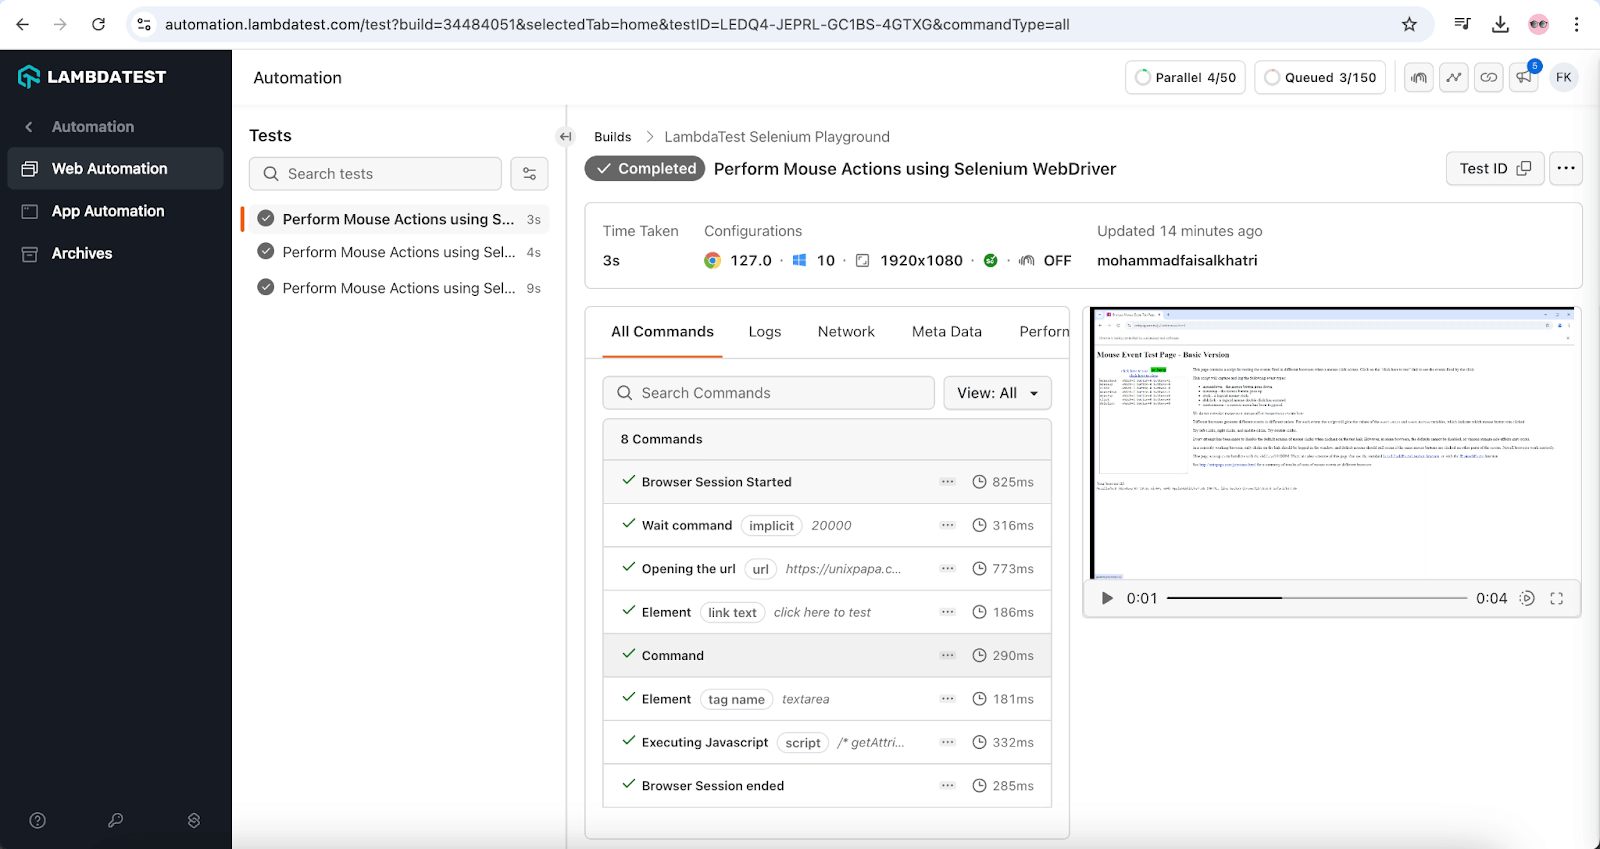Click the implicit tag in Wait command
This screenshot has width=1600, height=849.
point(771,526)
